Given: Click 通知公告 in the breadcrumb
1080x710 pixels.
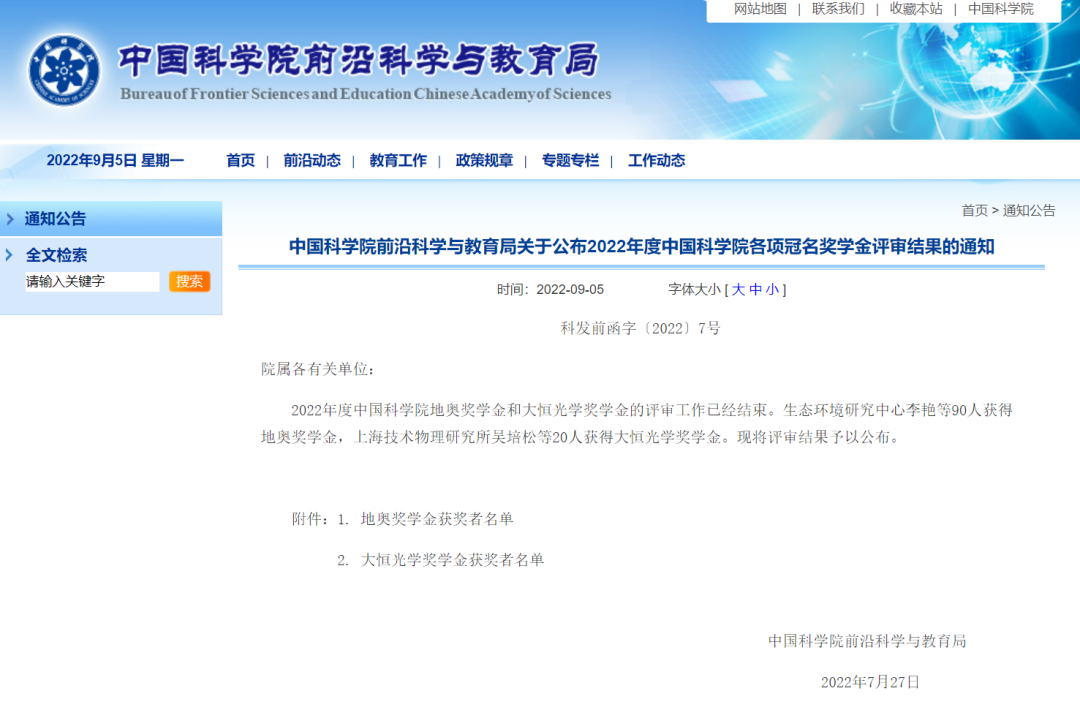Looking at the screenshot, I should click(1029, 210).
